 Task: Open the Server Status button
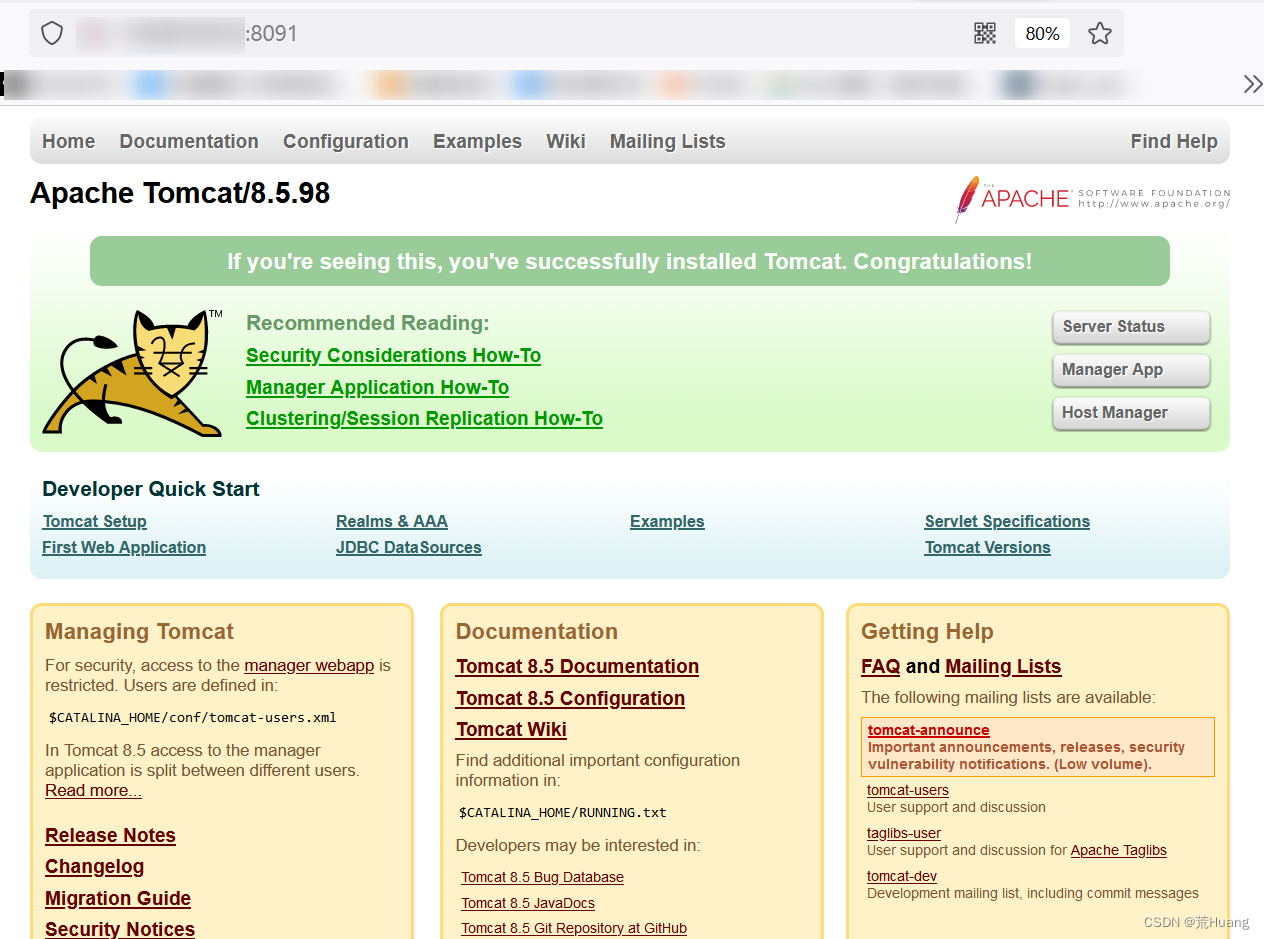pyautogui.click(x=1131, y=327)
